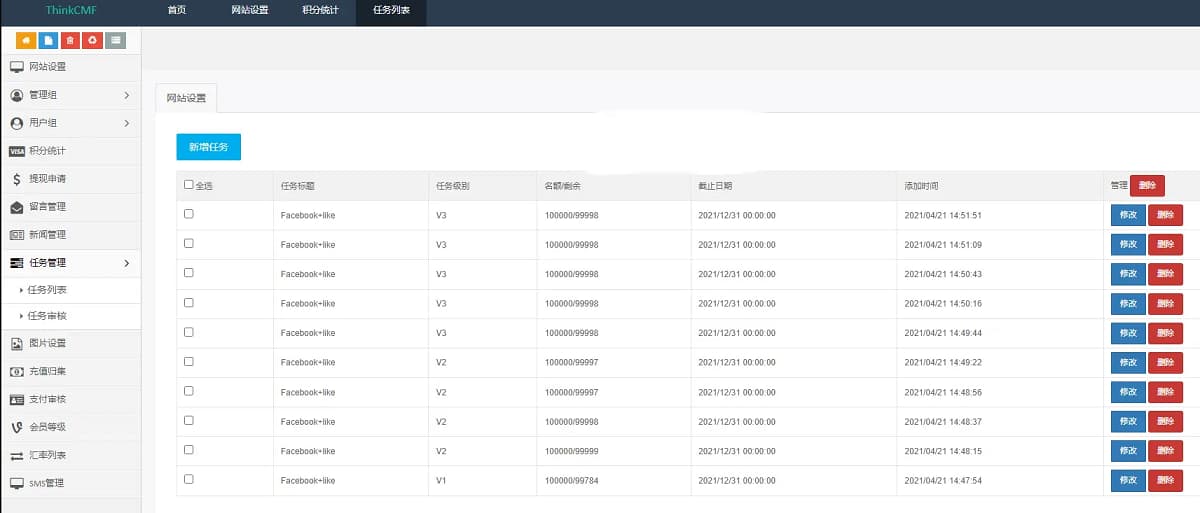
Task: Select 任务审核 in the sidebar submenu
Action: 47,316
